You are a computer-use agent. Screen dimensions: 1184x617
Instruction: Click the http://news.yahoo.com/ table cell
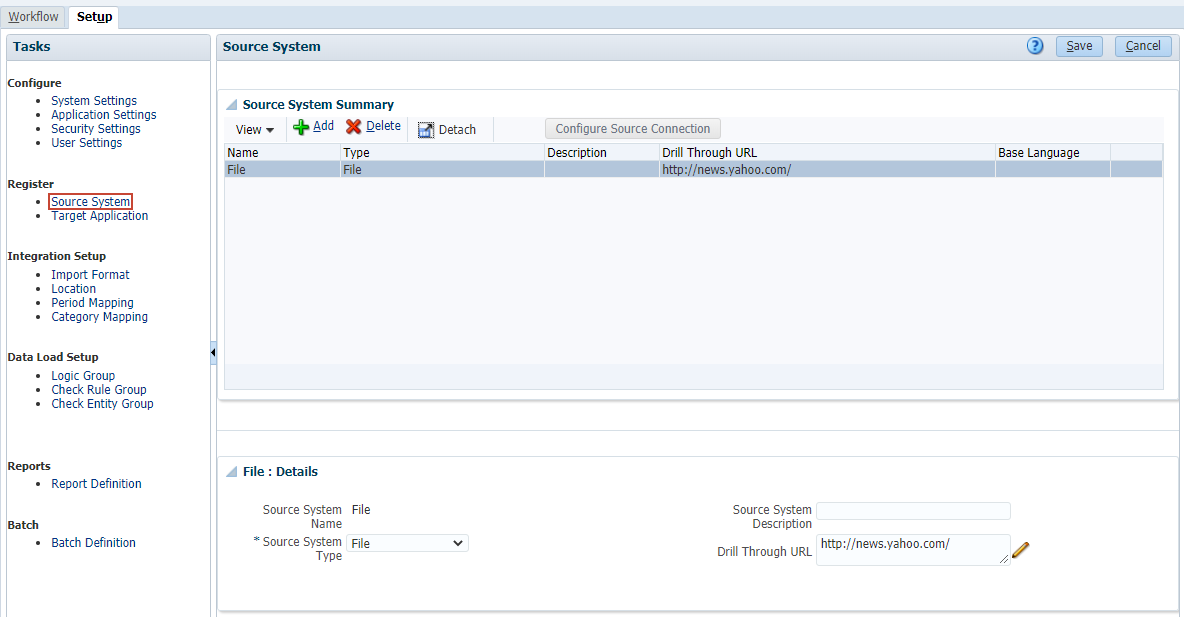(x=828, y=170)
